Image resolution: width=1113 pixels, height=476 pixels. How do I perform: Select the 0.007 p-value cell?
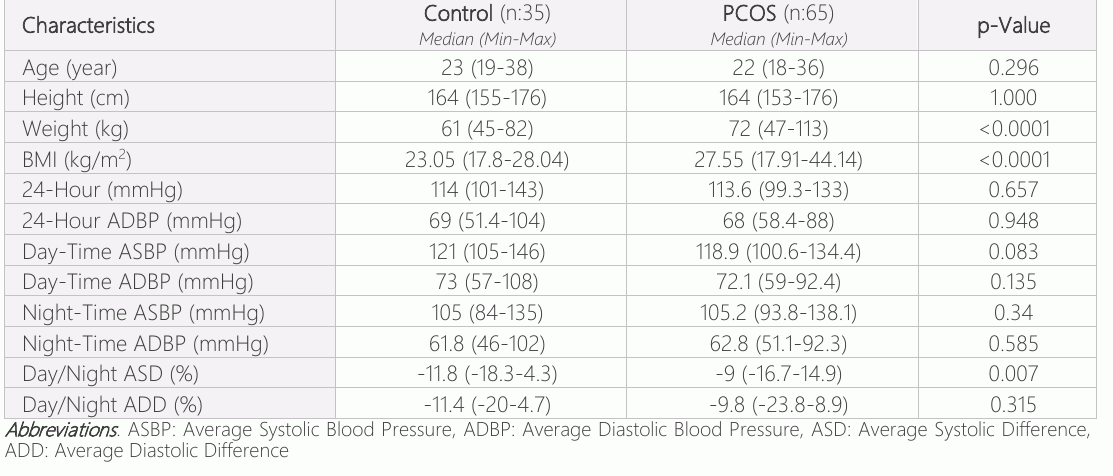pyautogui.click(x=1013, y=374)
